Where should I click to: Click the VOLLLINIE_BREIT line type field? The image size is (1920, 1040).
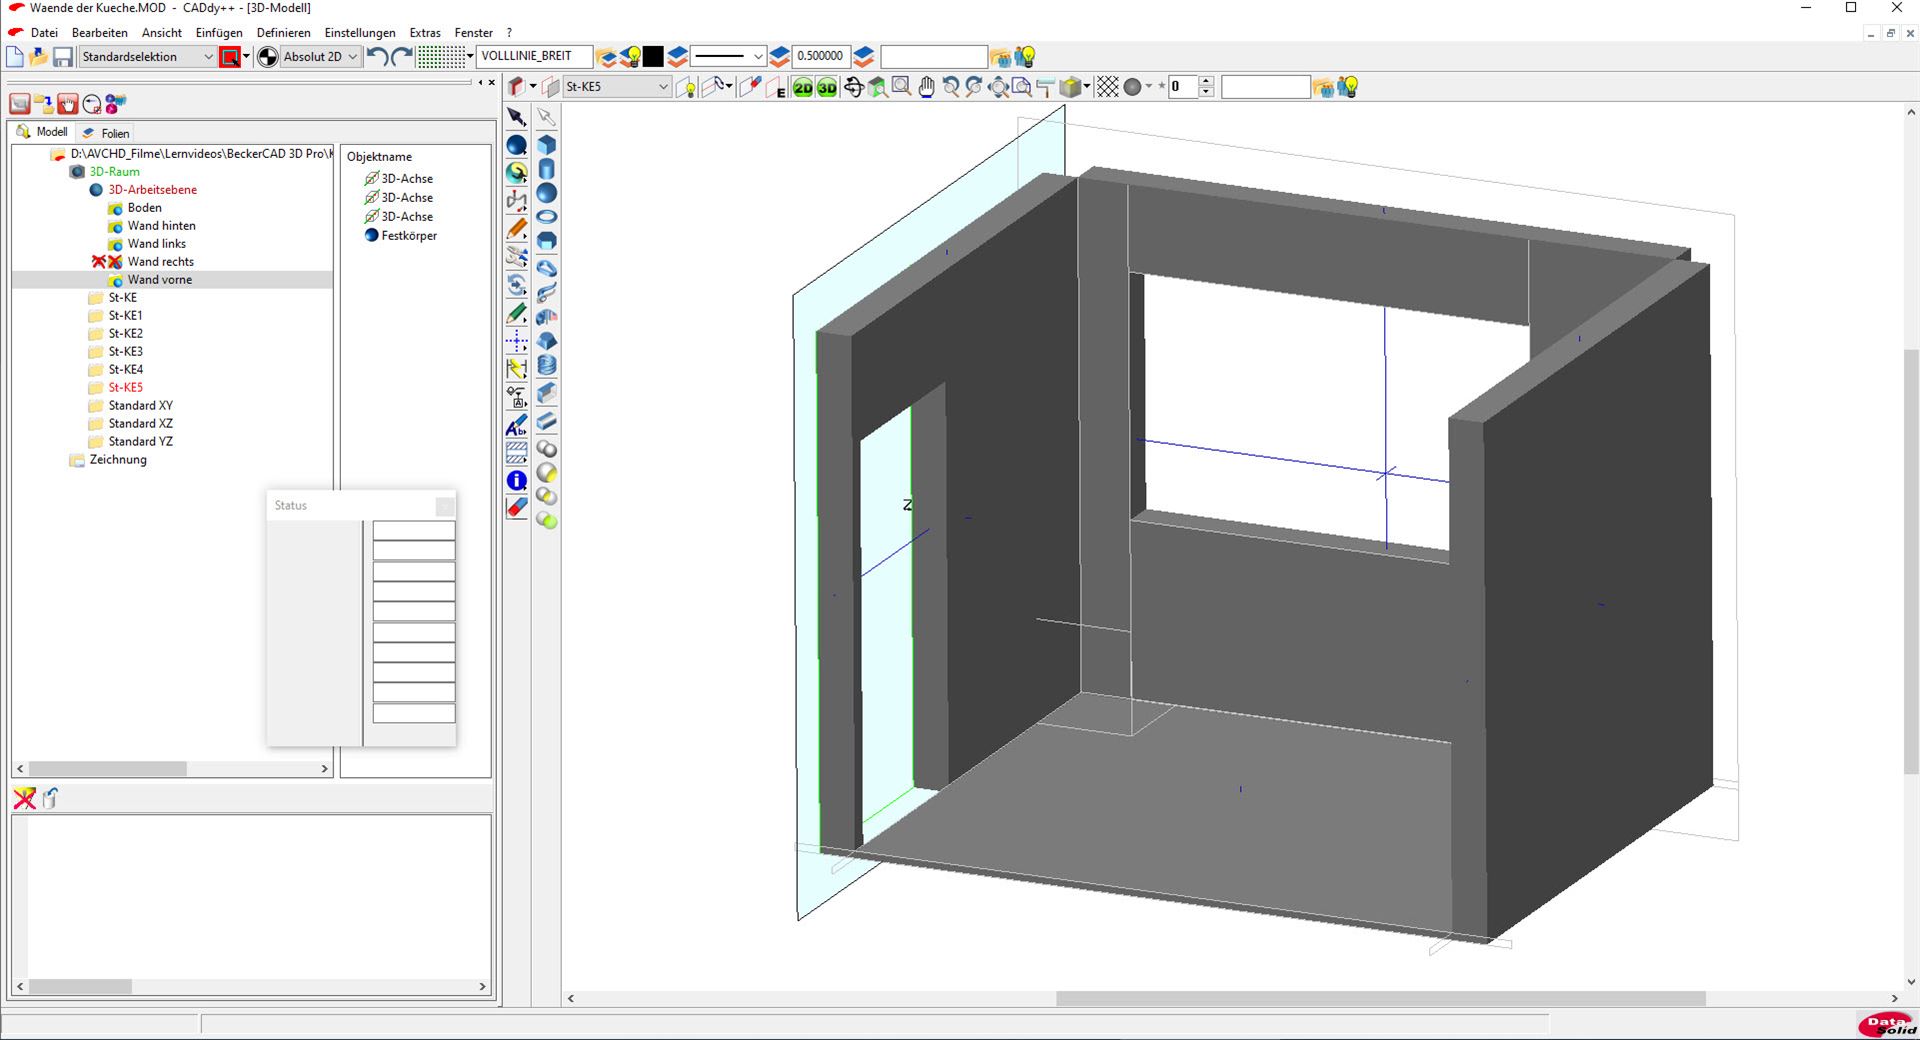[x=534, y=57]
